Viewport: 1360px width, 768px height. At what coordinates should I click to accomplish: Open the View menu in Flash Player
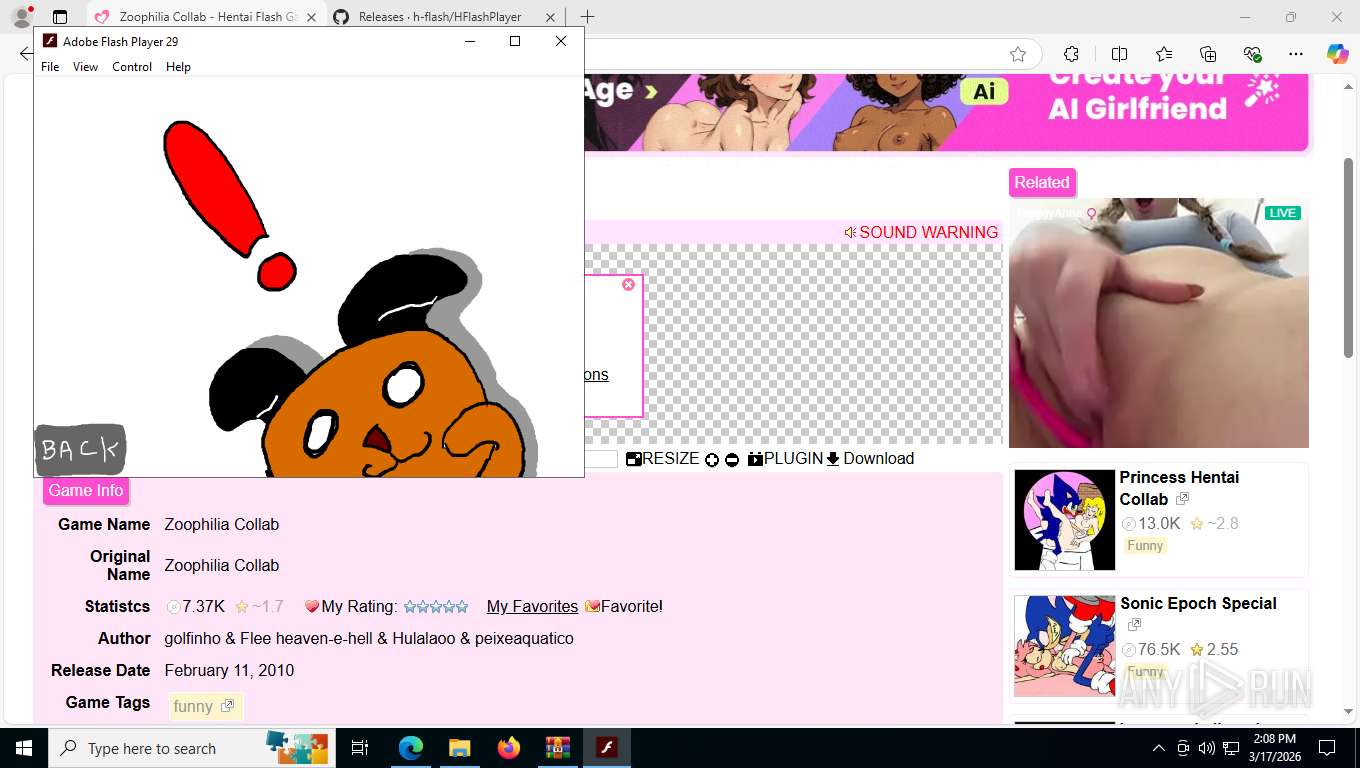click(85, 67)
